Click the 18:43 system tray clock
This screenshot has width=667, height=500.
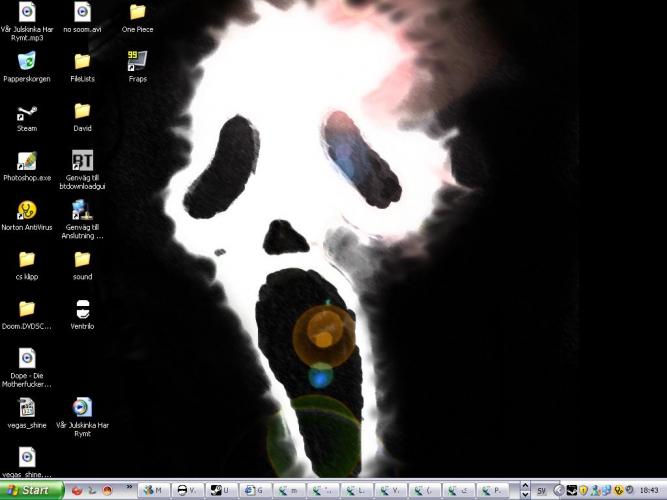pyautogui.click(x=650, y=491)
